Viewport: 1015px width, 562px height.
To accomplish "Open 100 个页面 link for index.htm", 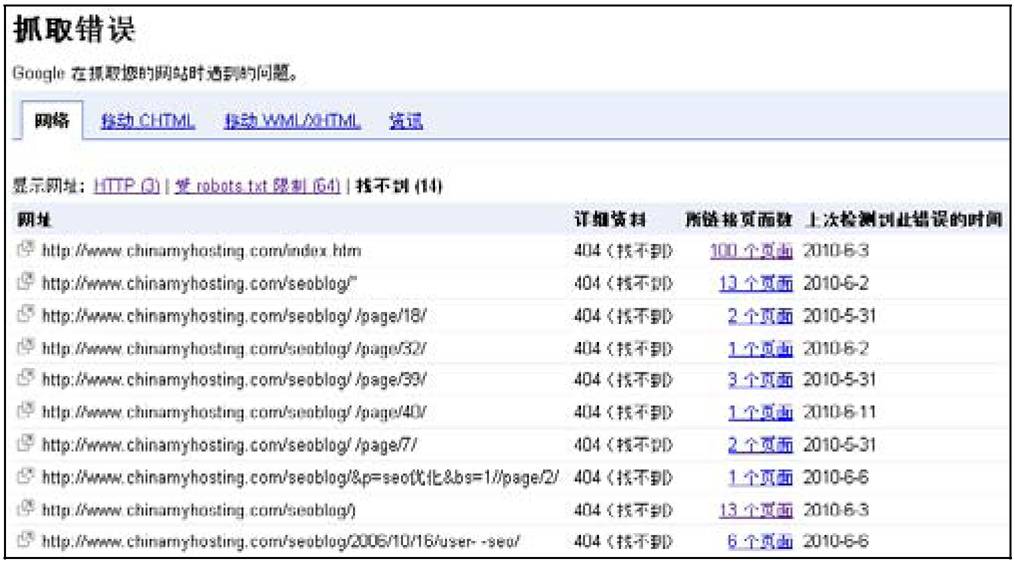I will (x=751, y=251).
